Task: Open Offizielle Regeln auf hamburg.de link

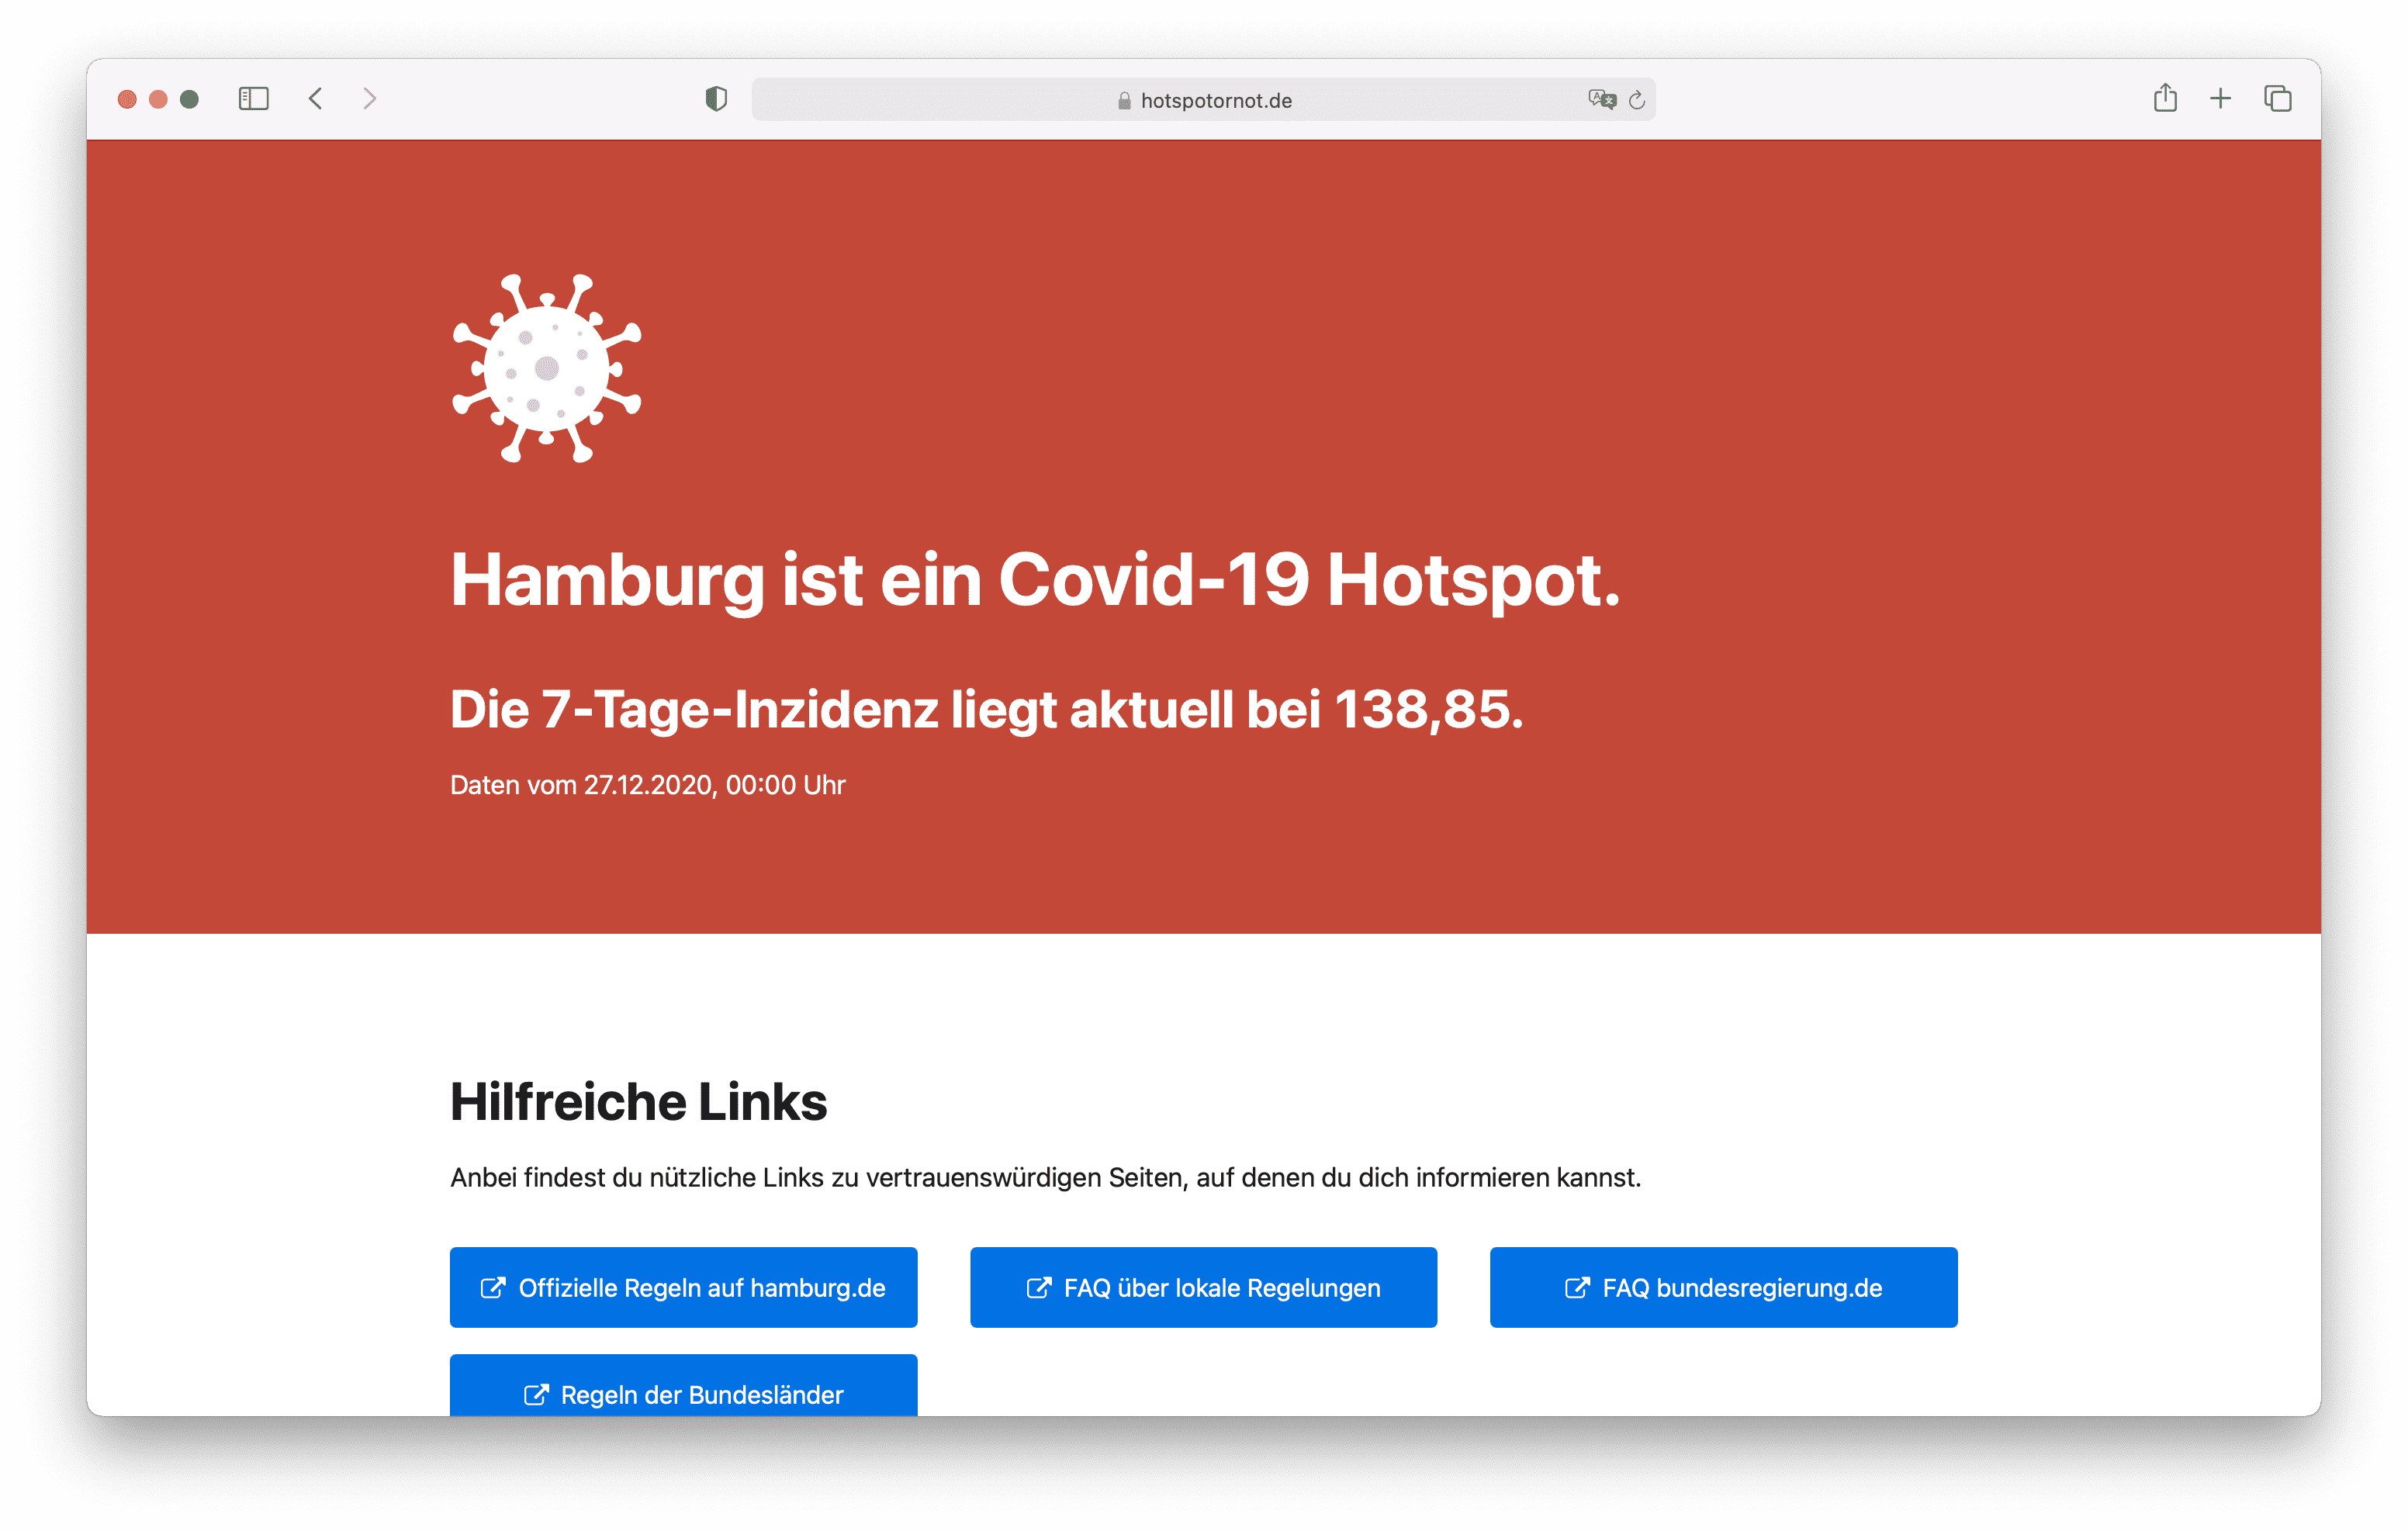Action: [x=683, y=1287]
